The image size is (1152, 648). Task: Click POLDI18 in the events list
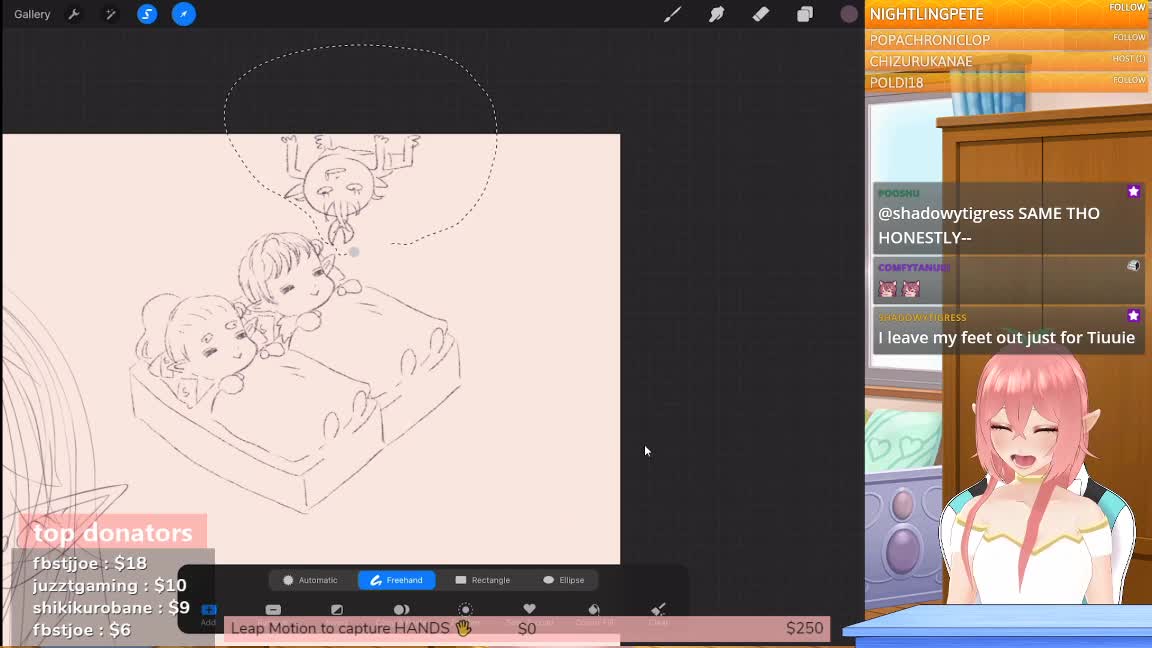coord(896,82)
